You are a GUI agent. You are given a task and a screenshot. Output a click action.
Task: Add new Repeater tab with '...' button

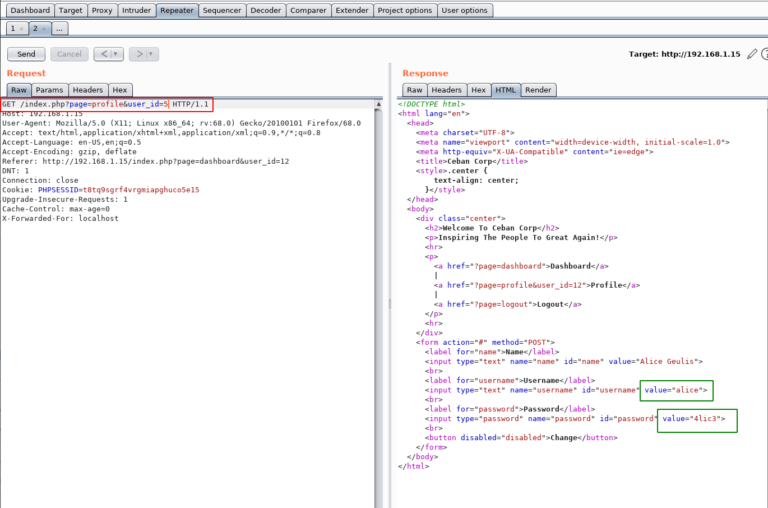tap(61, 29)
